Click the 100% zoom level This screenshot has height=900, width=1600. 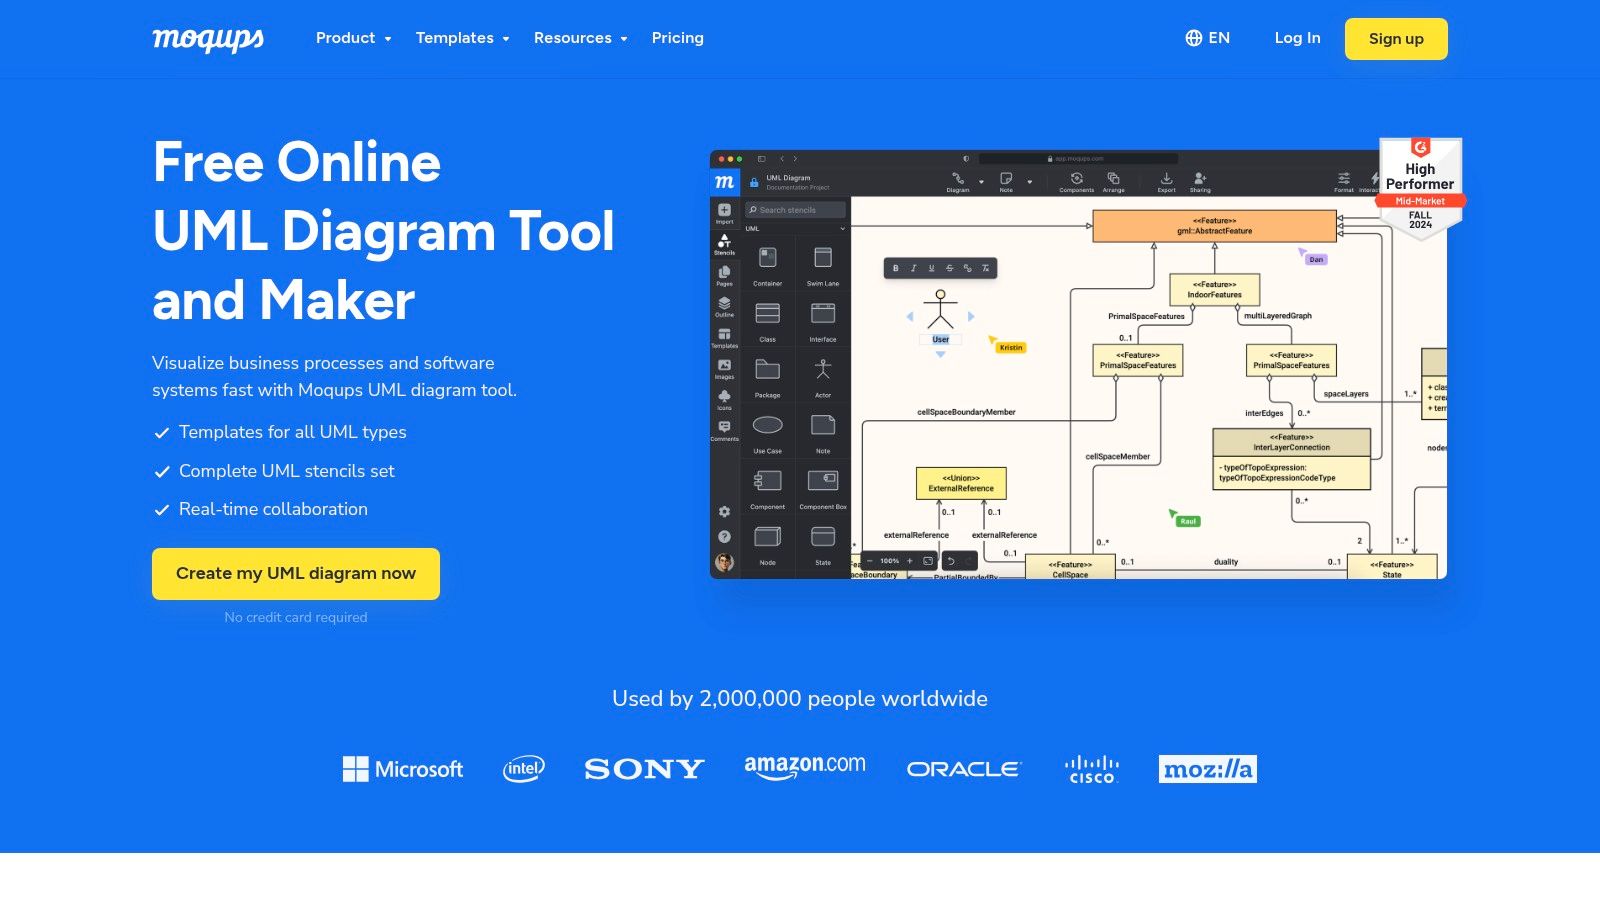pyautogui.click(x=890, y=561)
